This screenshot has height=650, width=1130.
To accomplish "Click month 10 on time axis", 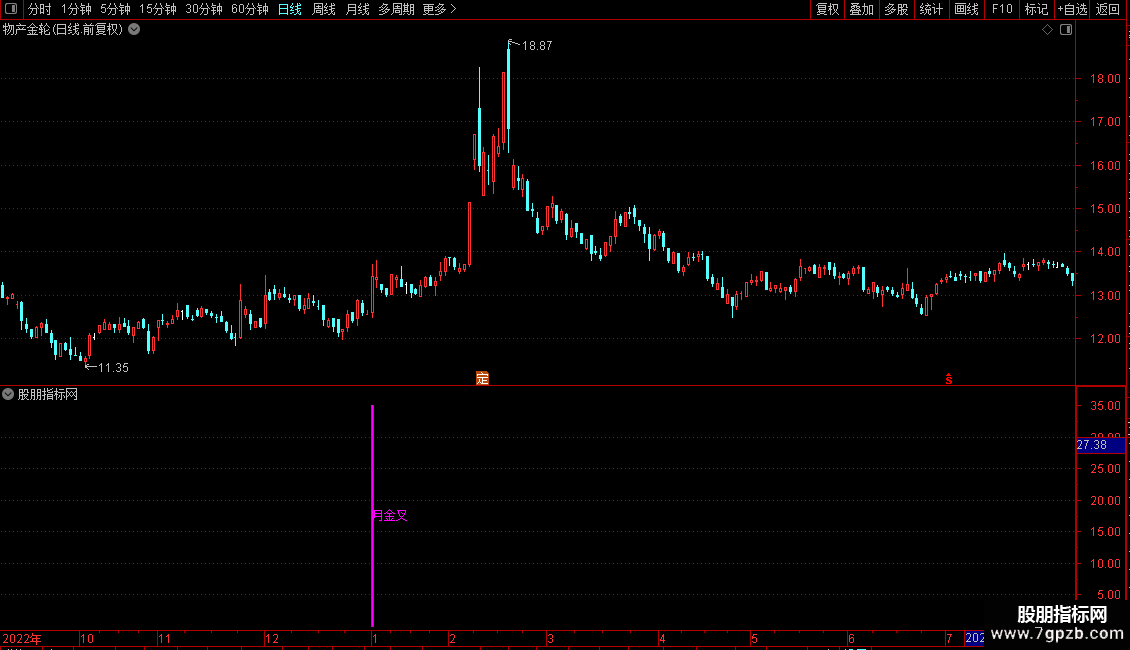I will pyautogui.click(x=86, y=638).
